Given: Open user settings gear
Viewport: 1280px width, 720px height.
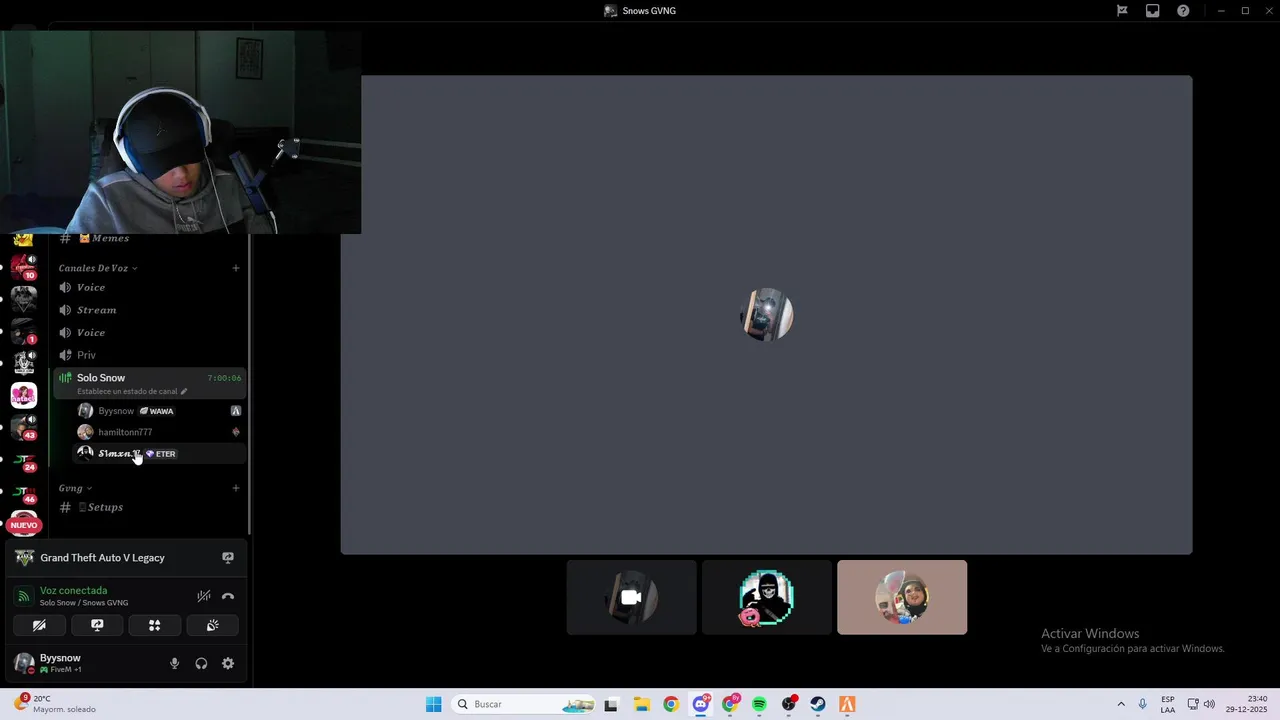Looking at the screenshot, I should [x=228, y=663].
